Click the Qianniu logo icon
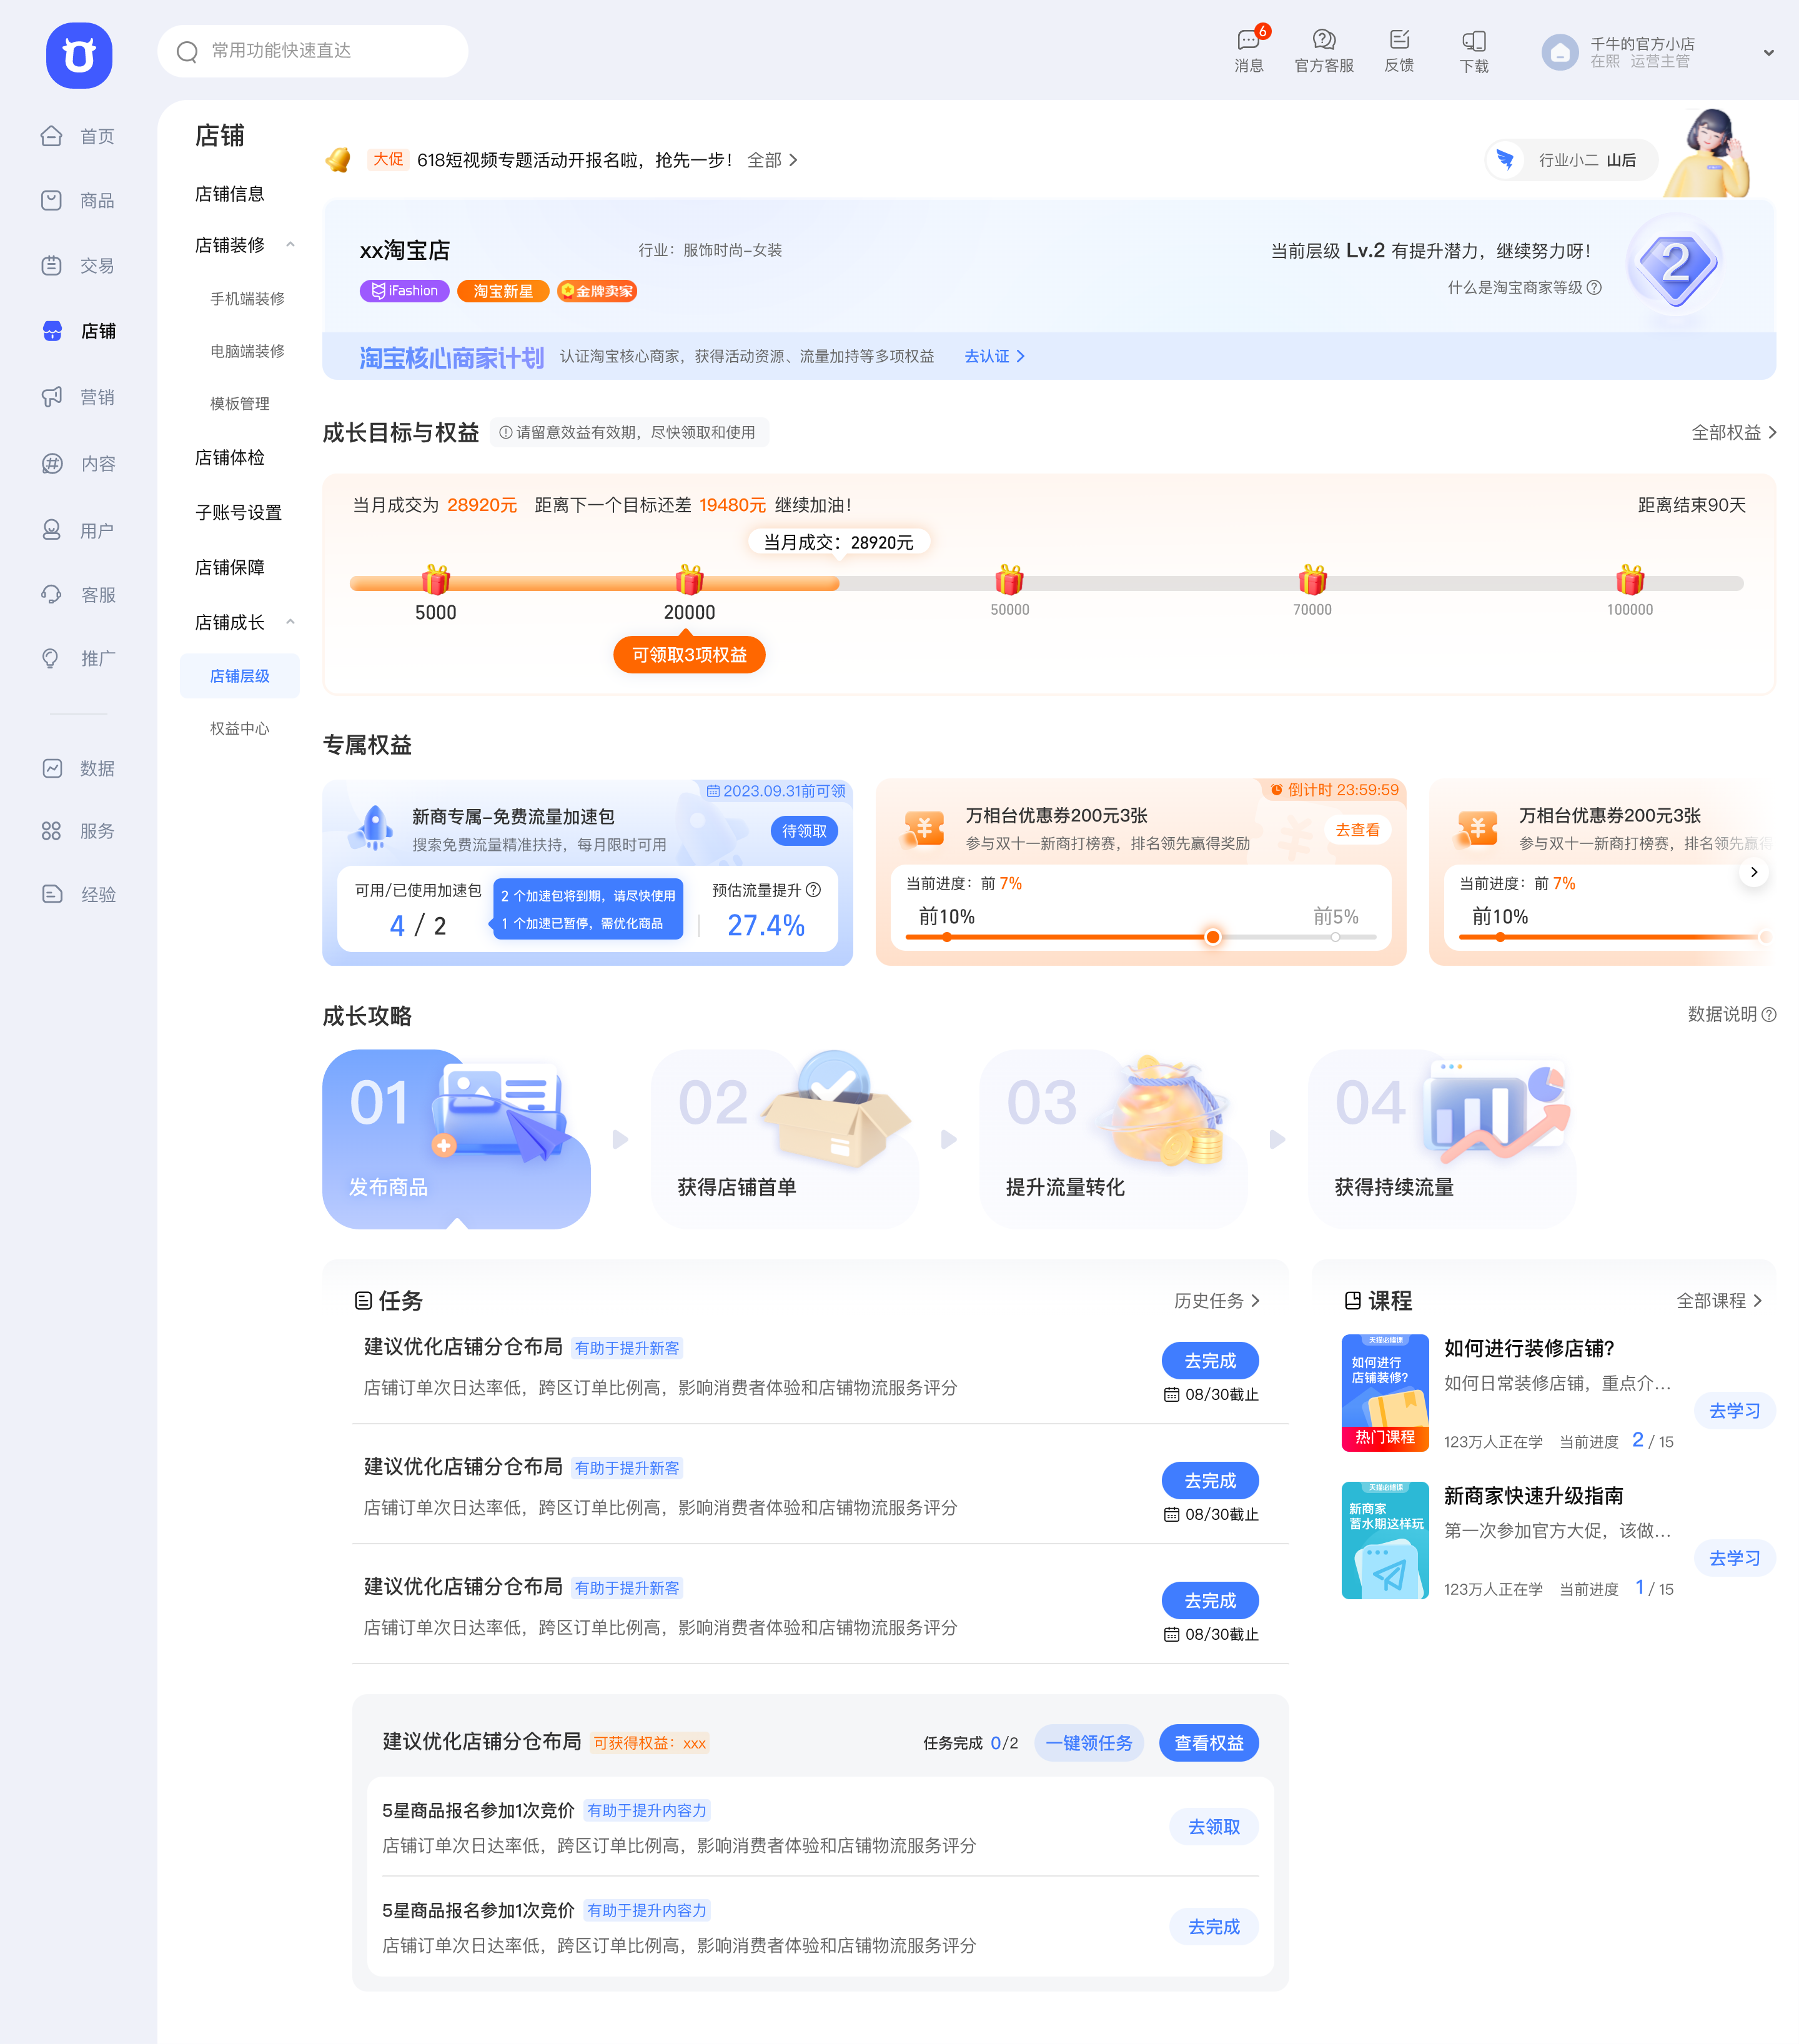1799x2044 pixels. (79, 55)
